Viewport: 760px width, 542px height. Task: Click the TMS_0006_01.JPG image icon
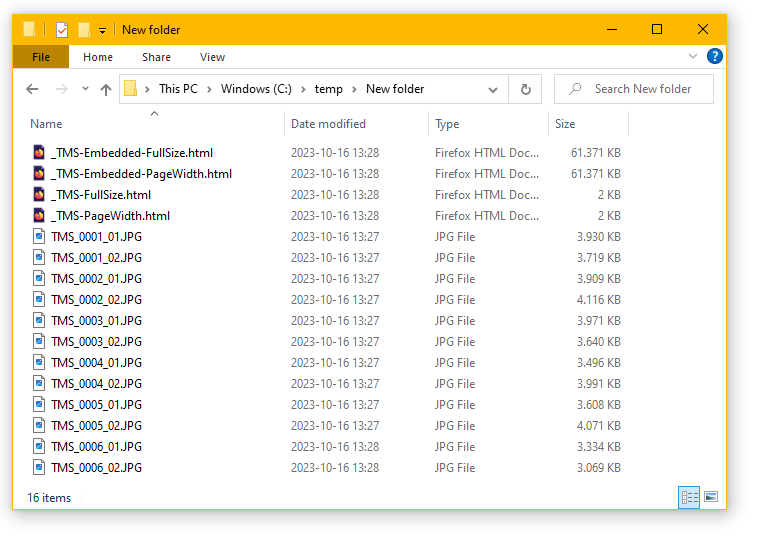point(39,446)
